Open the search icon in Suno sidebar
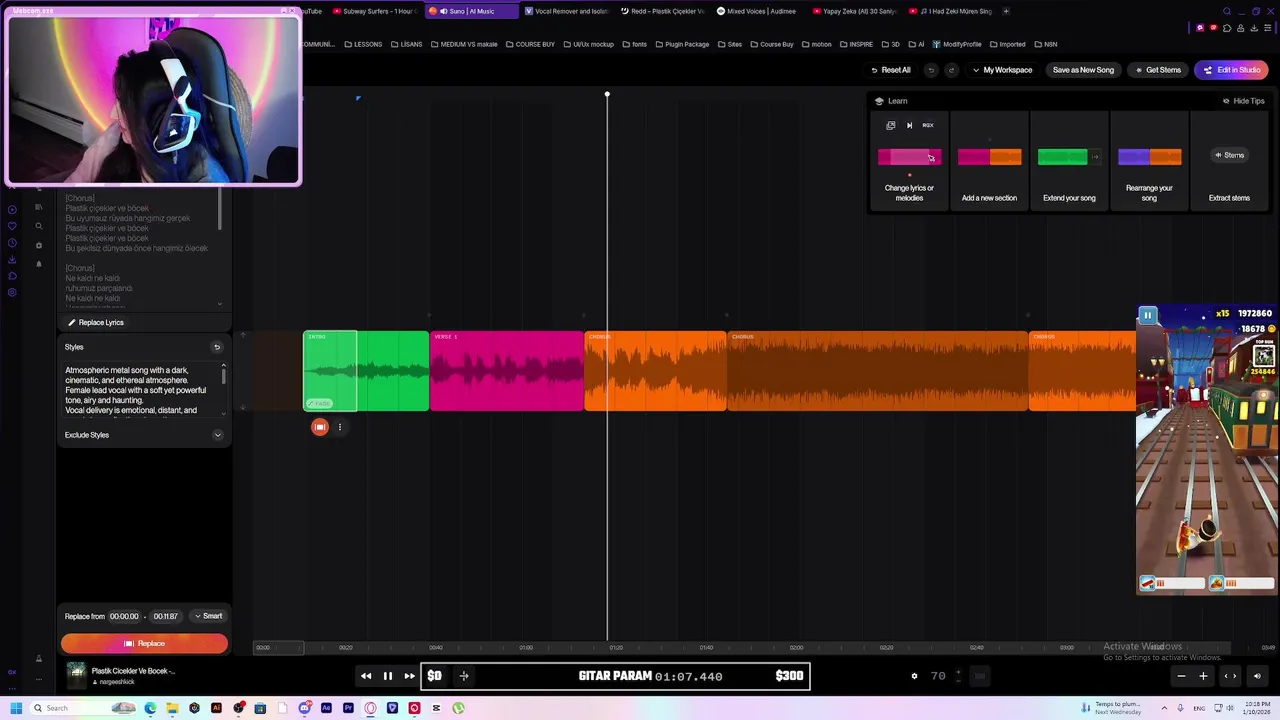This screenshot has height=720, width=1280. pyautogui.click(x=39, y=226)
